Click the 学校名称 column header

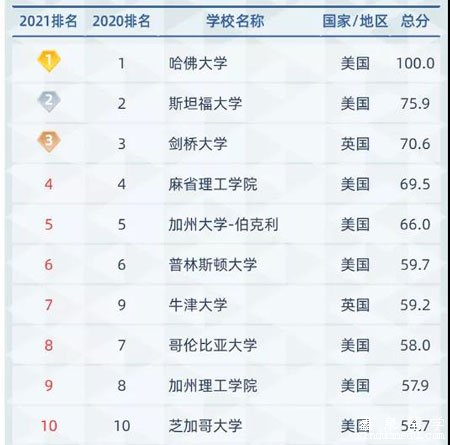(x=235, y=21)
